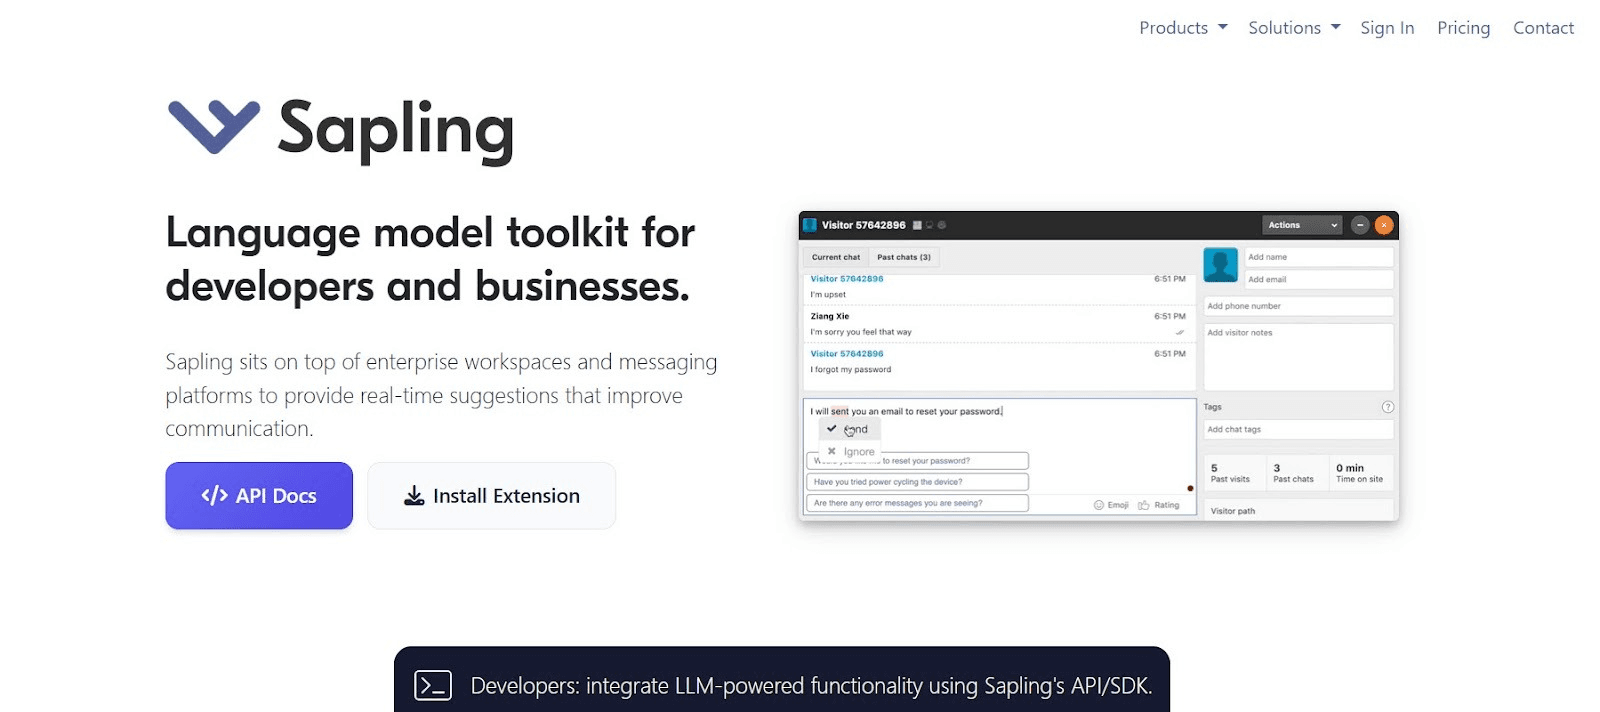Dismiss the suggestion with Ignore
Image resolution: width=1600 pixels, height=712 pixels.
click(x=850, y=452)
